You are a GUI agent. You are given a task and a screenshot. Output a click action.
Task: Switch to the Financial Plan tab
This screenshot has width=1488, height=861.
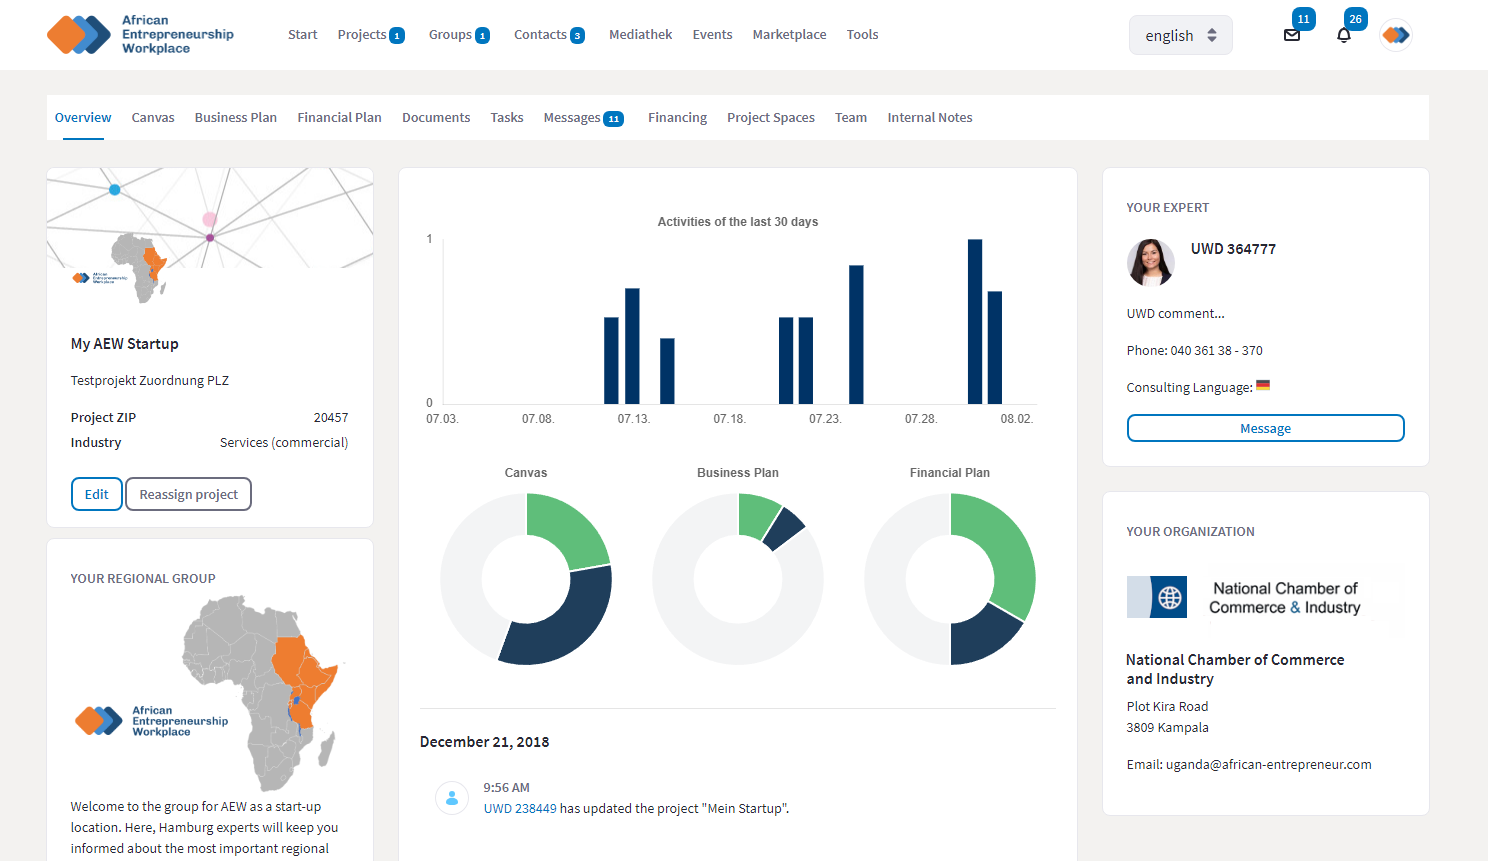[x=339, y=118]
